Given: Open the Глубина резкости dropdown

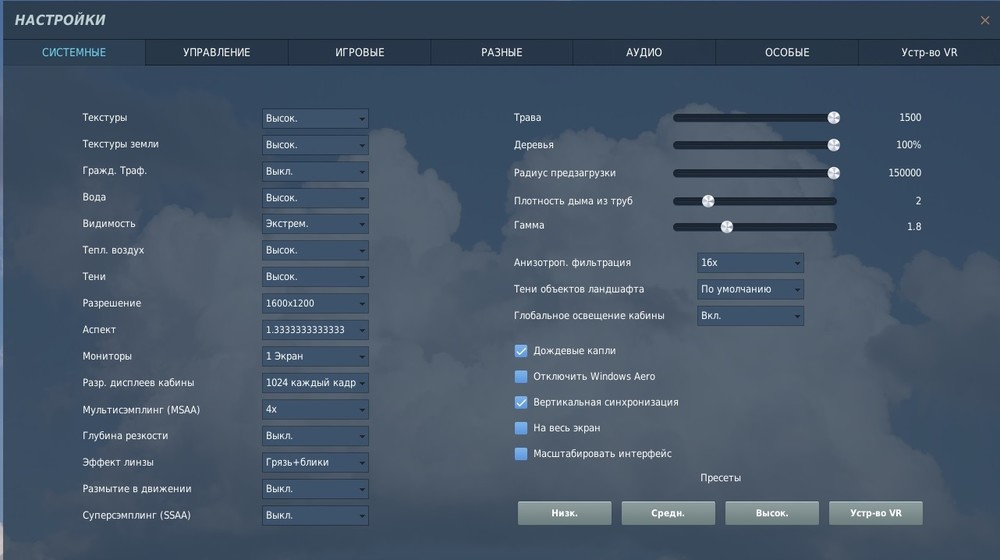Looking at the screenshot, I should pos(315,436).
